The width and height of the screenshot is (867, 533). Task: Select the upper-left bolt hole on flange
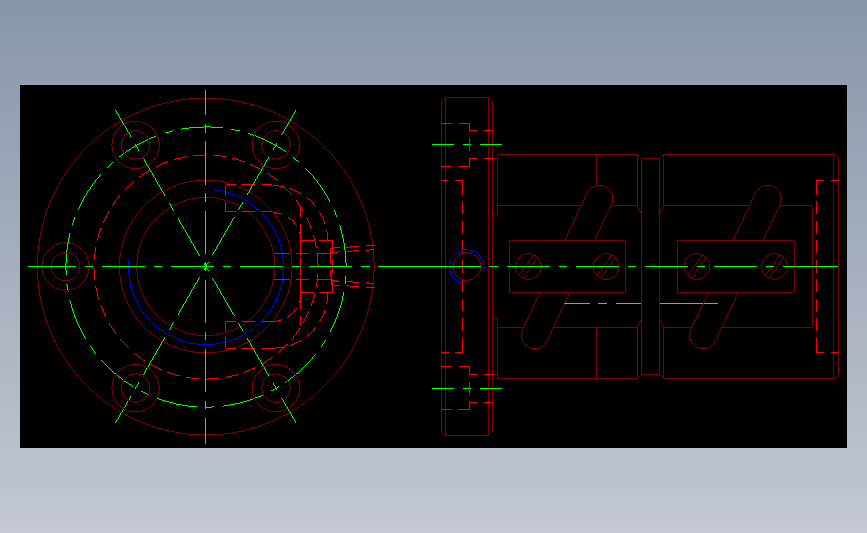point(135,145)
